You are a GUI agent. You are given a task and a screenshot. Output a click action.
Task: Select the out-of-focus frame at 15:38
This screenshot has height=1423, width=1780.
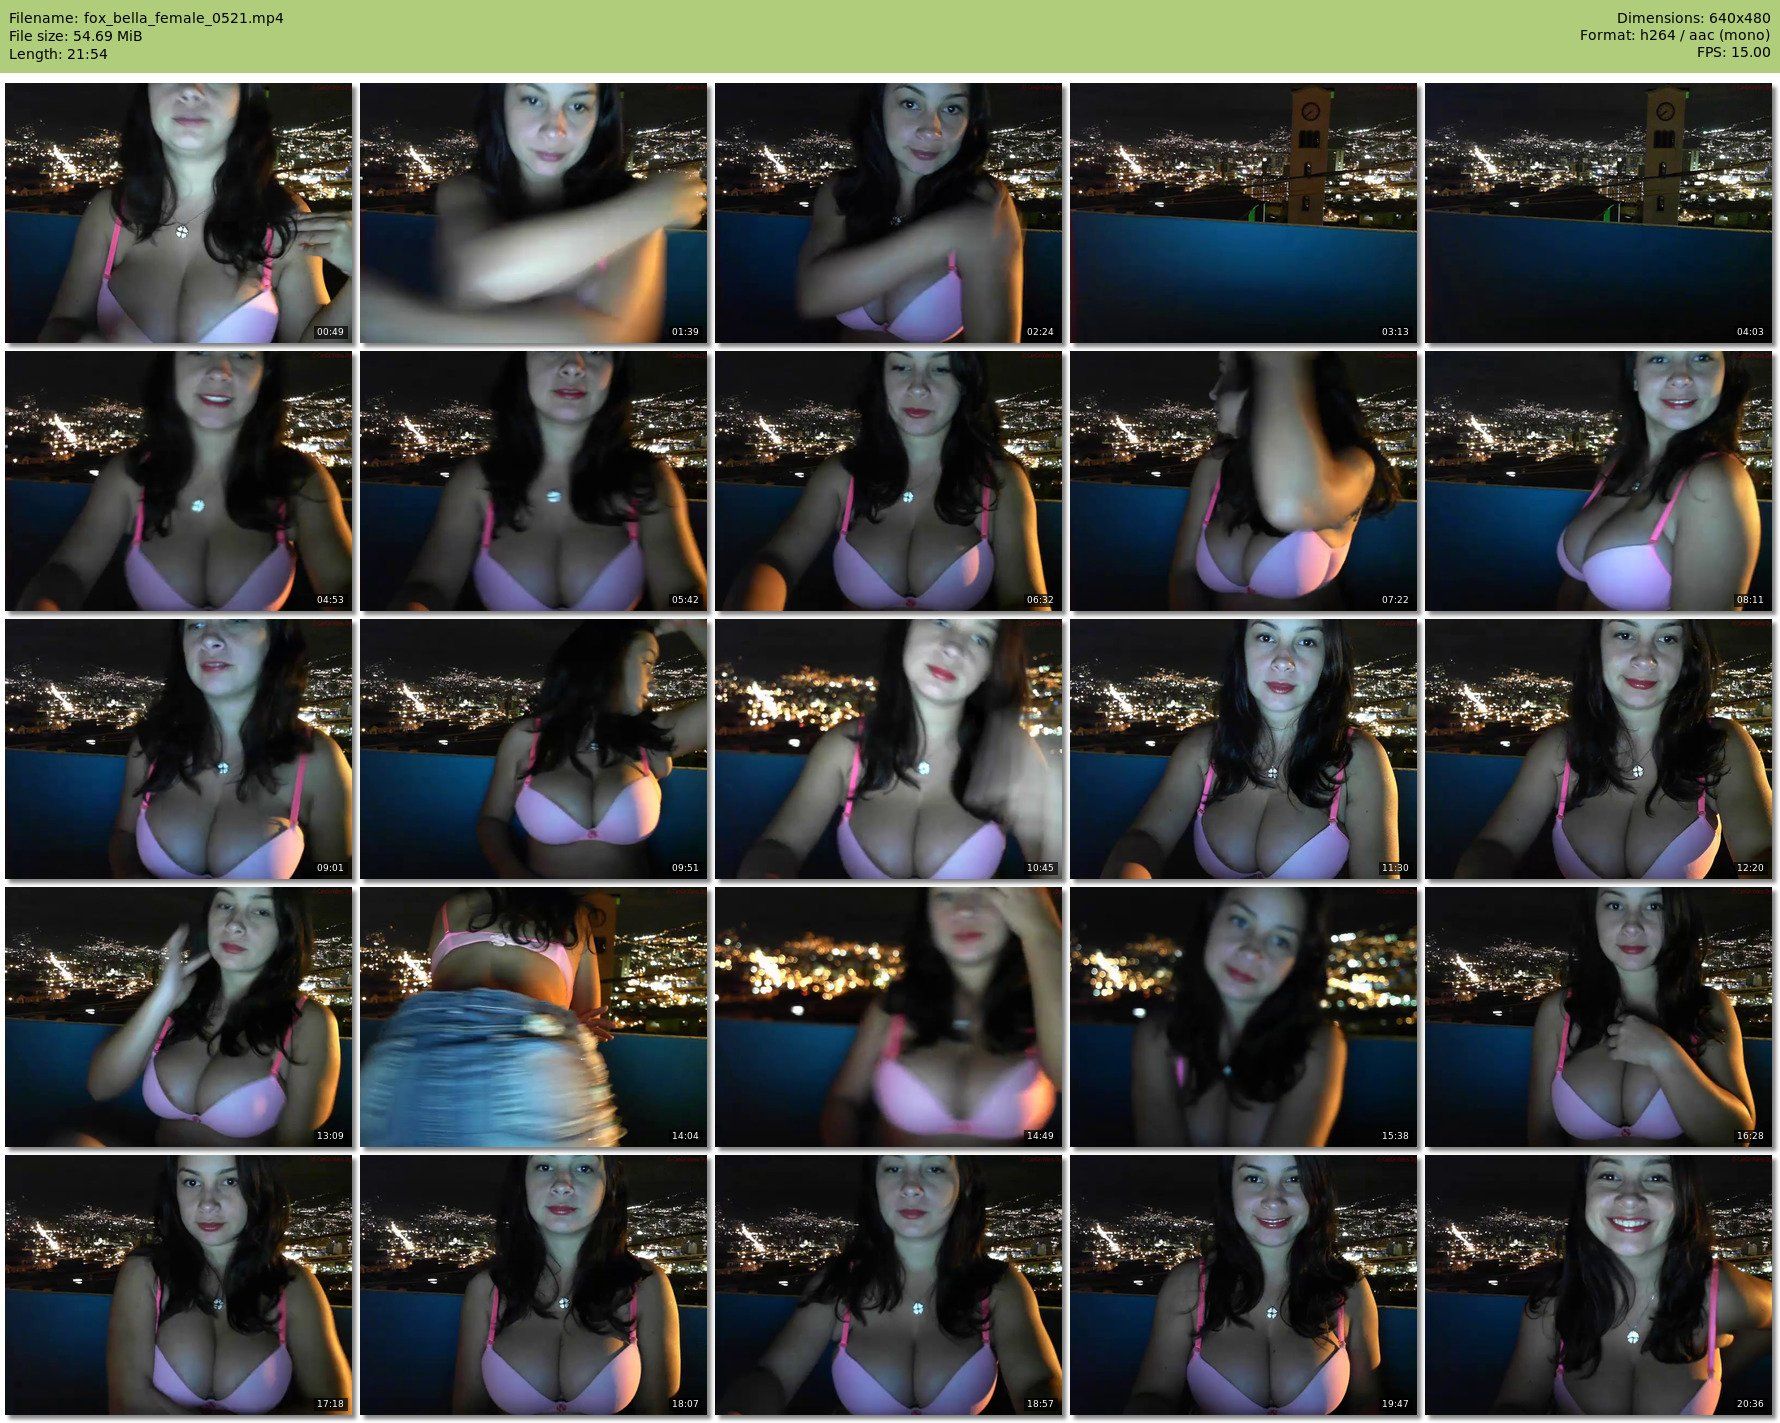(x=1243, y=1016)
